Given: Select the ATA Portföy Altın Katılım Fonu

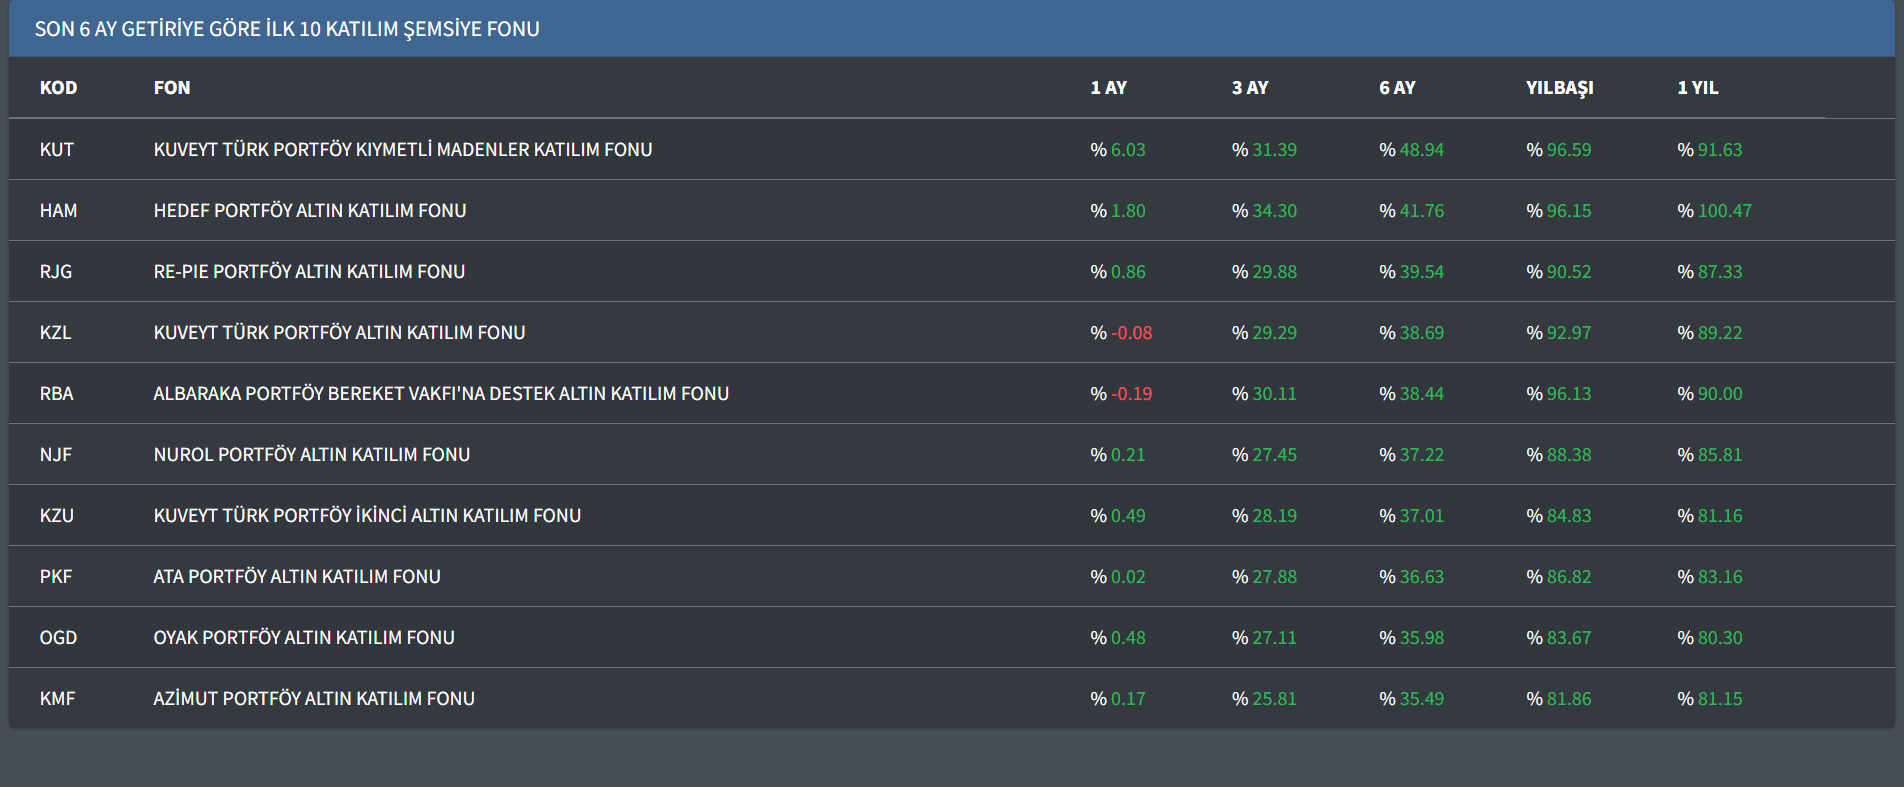Looking at the screenshot, I should tap(296, 577).
